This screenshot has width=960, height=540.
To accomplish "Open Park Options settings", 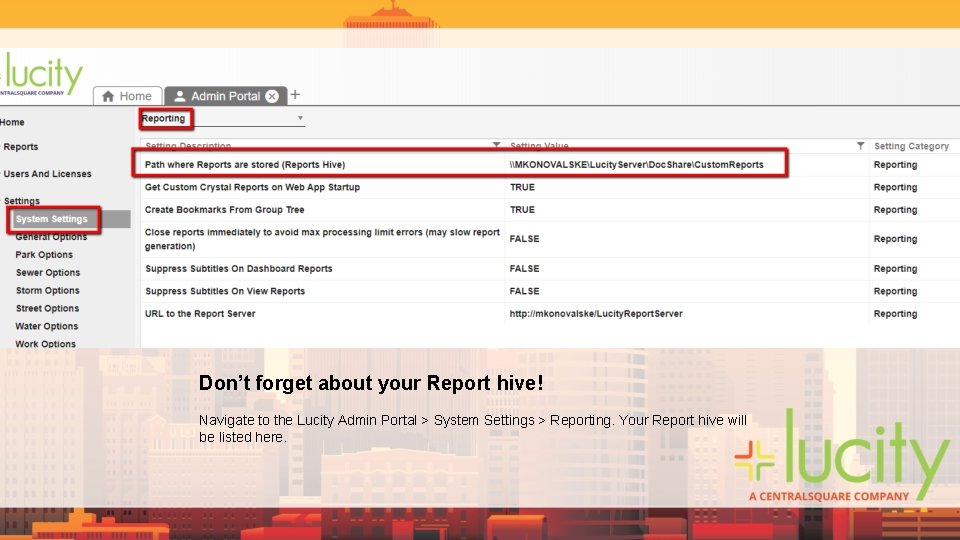I will [44, 255].
